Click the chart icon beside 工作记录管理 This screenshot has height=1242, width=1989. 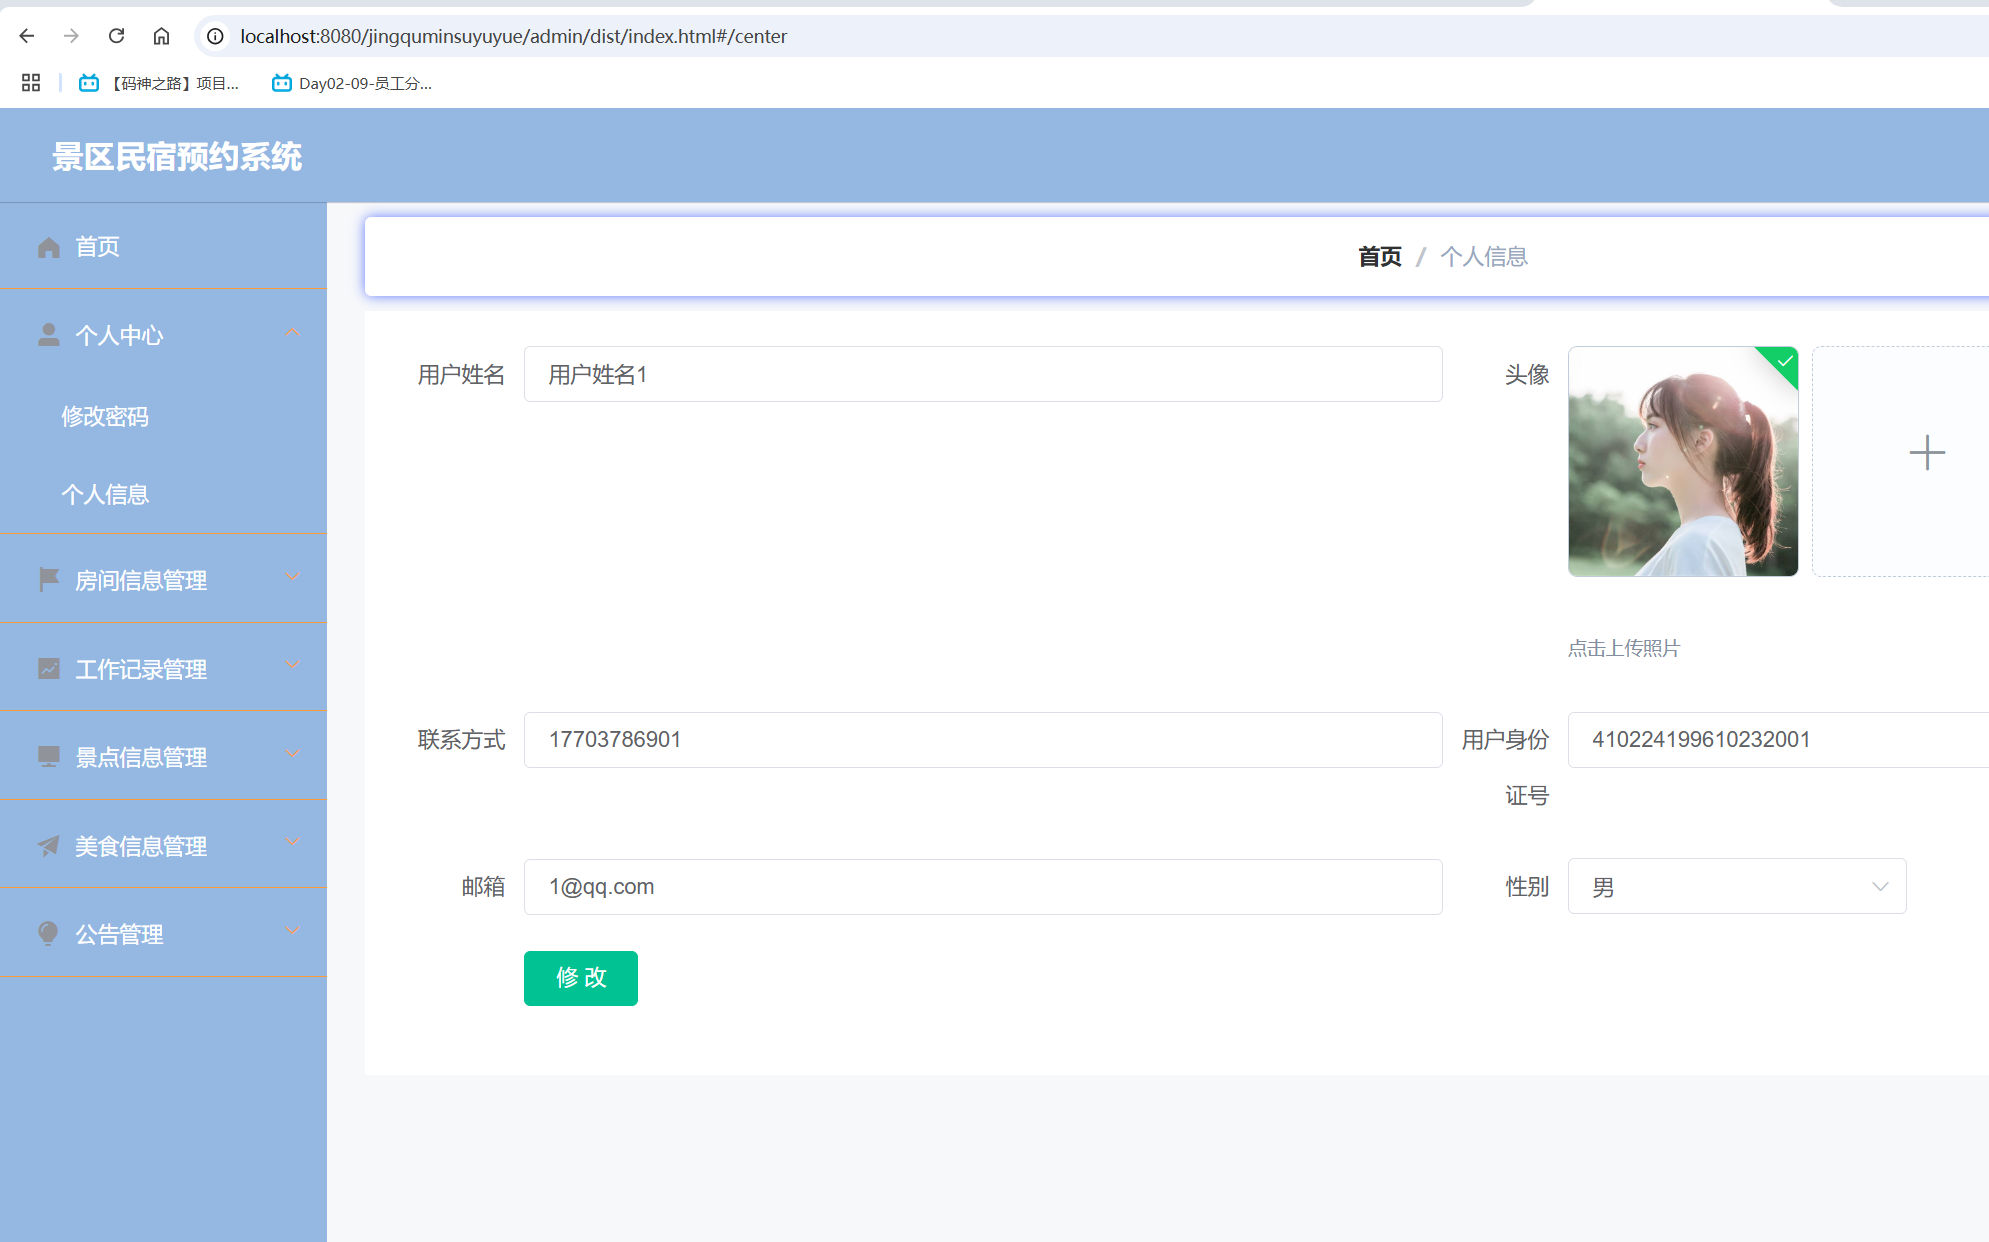[49, 668]
